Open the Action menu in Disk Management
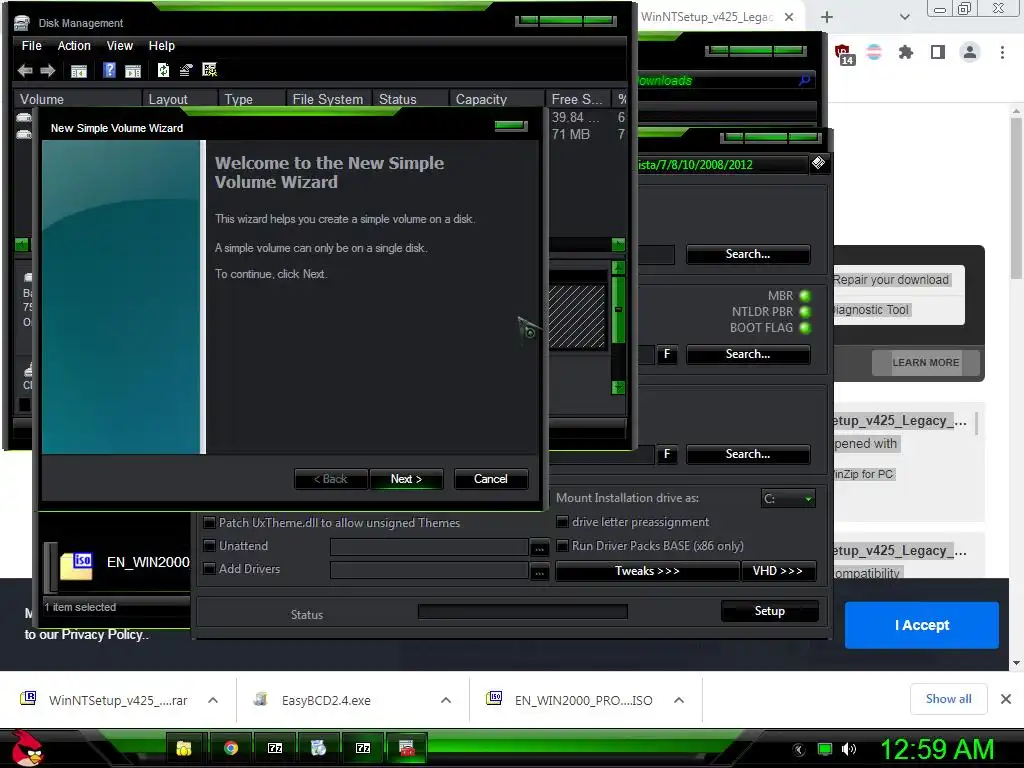 (x=74, y=46)
